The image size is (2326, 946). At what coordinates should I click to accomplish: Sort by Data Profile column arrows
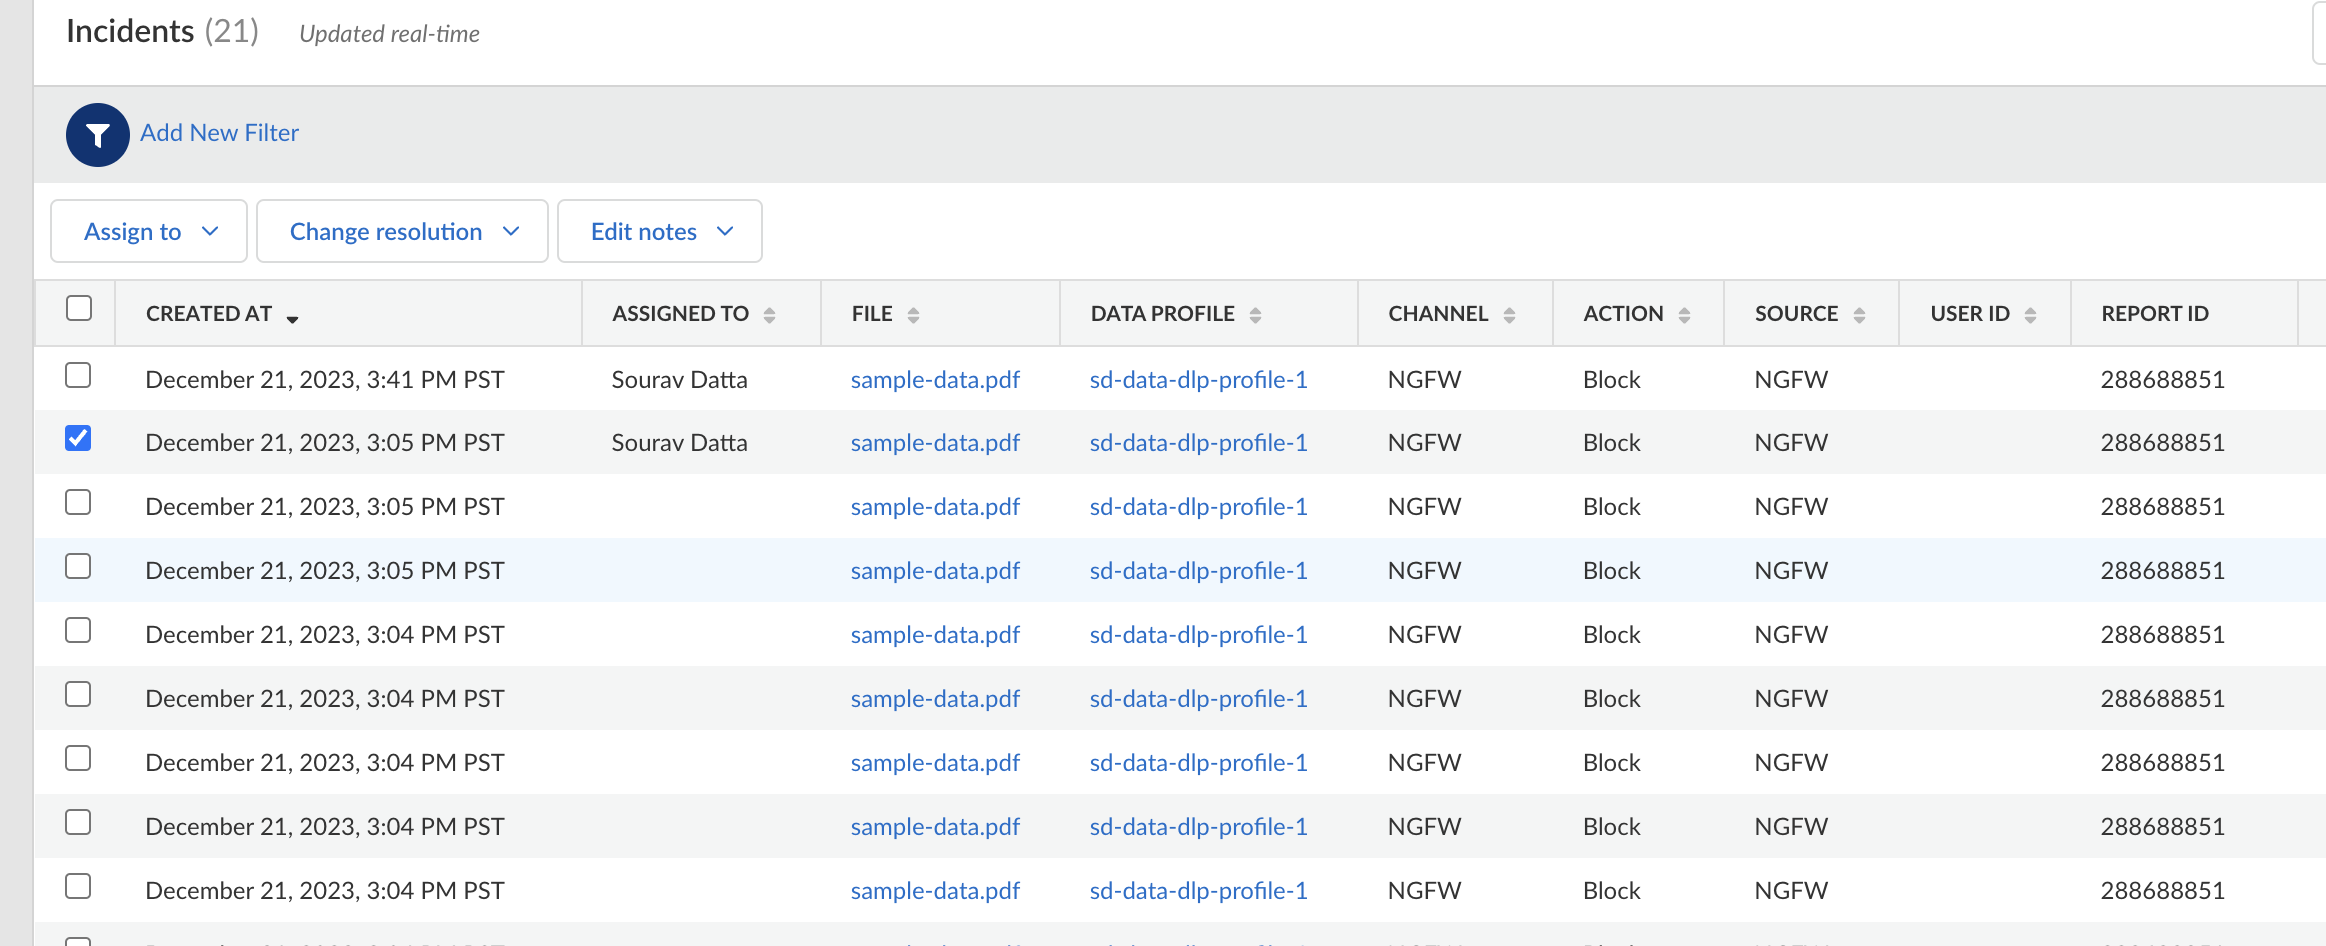1255,315
